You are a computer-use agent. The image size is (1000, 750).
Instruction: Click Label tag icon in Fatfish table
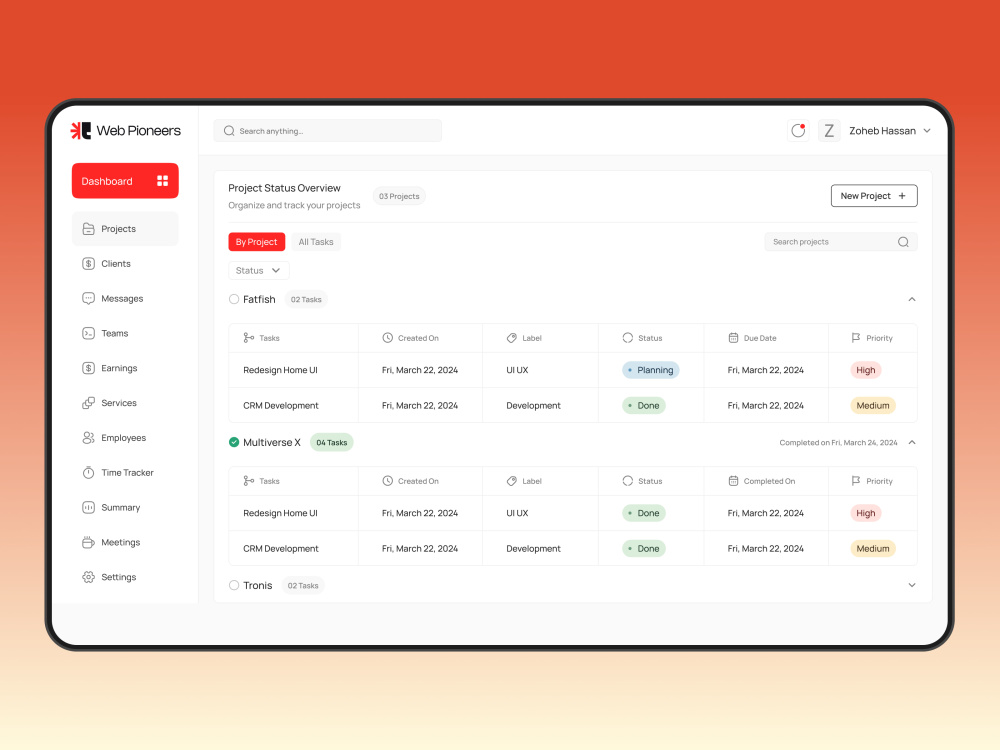(x=511, y=338)
